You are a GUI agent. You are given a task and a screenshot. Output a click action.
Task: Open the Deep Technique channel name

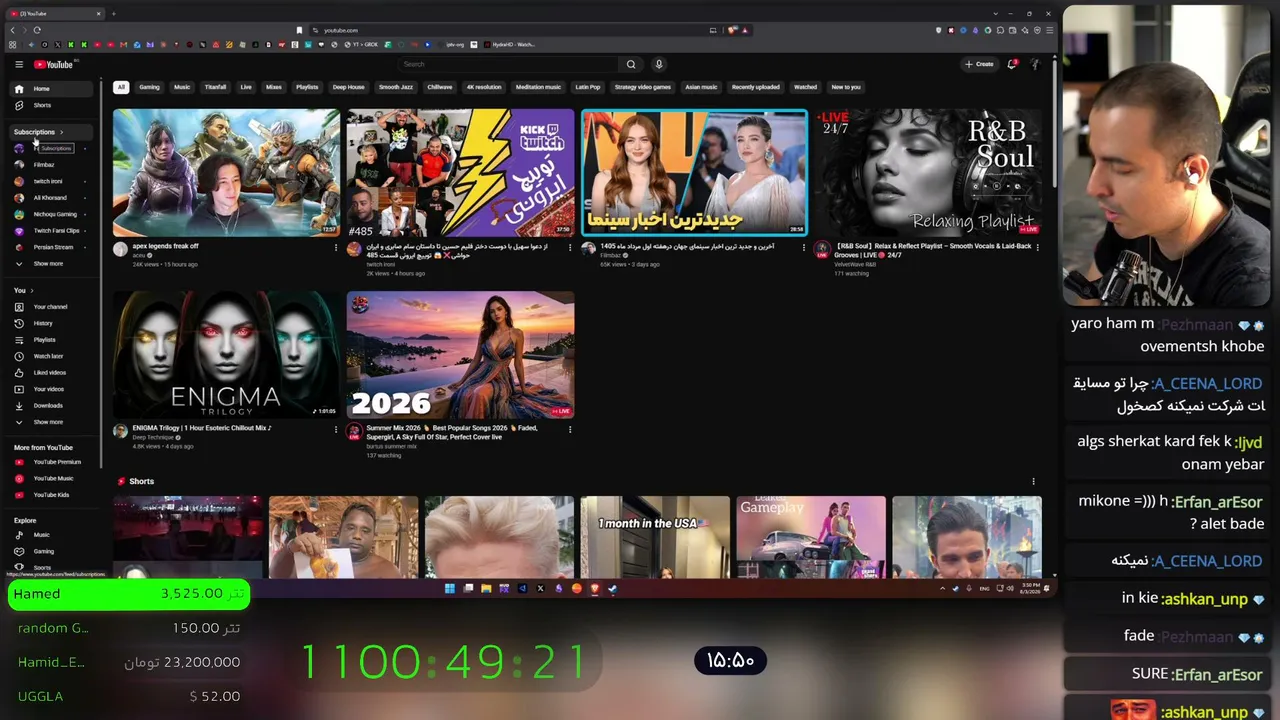pos(154,437)
